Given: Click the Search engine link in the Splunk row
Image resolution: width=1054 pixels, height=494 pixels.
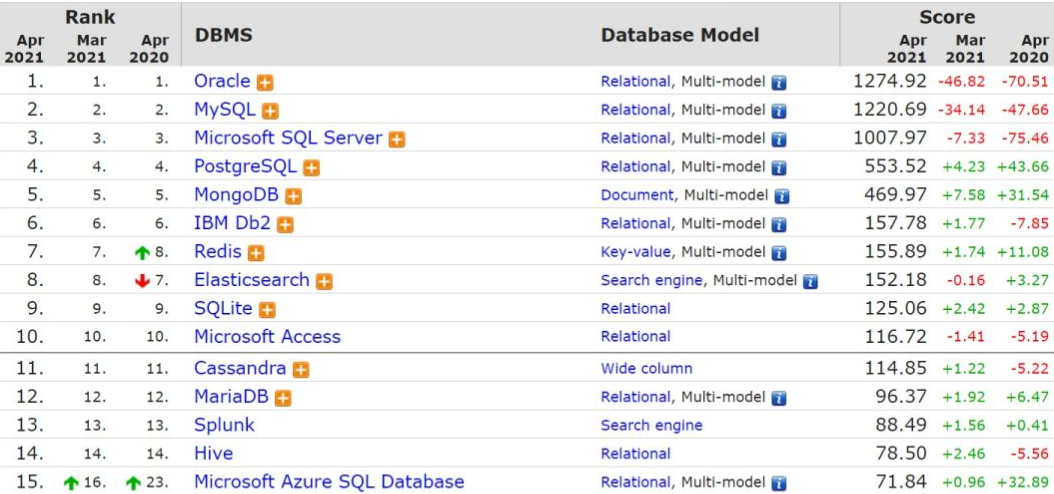Looking at the screenshot, I should (x=652, y=425).
